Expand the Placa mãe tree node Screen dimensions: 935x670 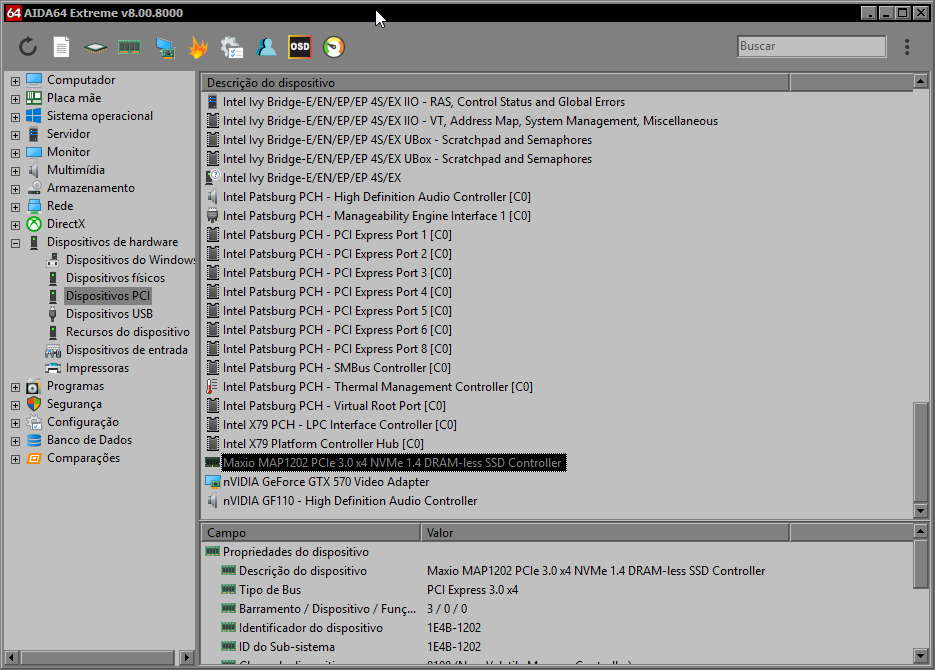16,98
